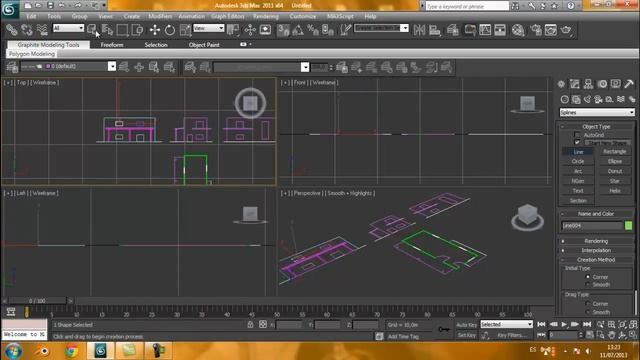Open the Rendered Frame Window icon
The image size is (640, 360).
click(551, 30)
